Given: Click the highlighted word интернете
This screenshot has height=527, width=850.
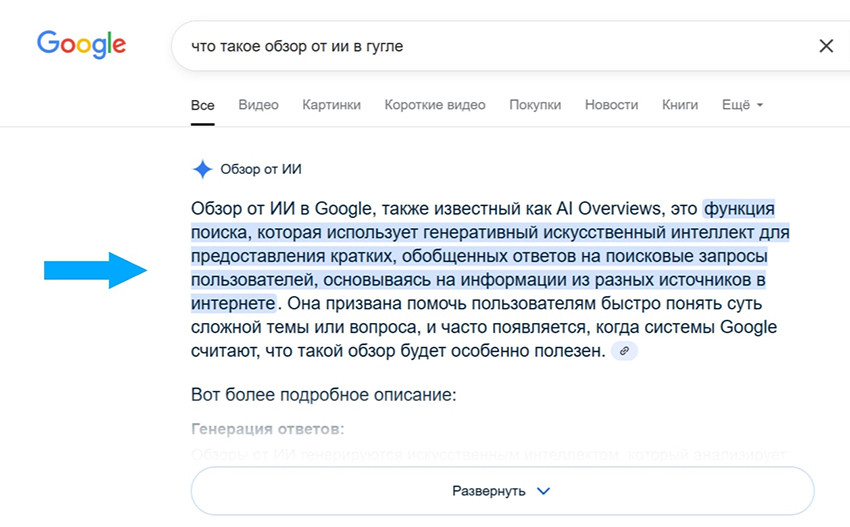Looking at the screenshot, I should tap(233, 303).
